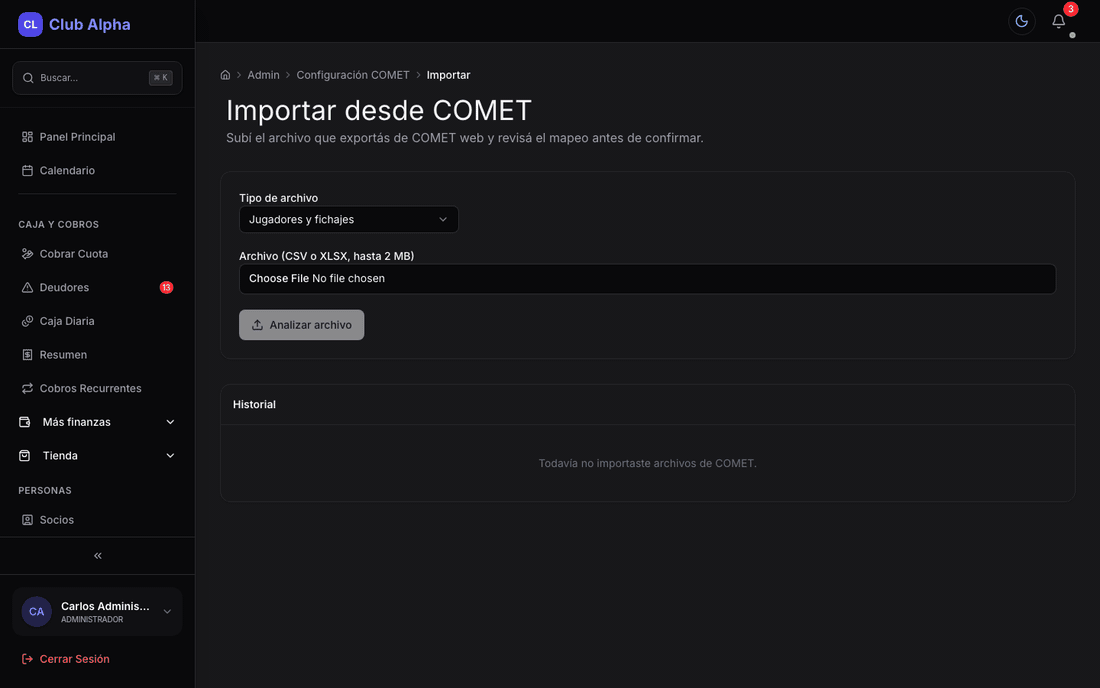Click the Importar desde COMET heading
The image size is (1100, 688).
click(x=379, y=110)
